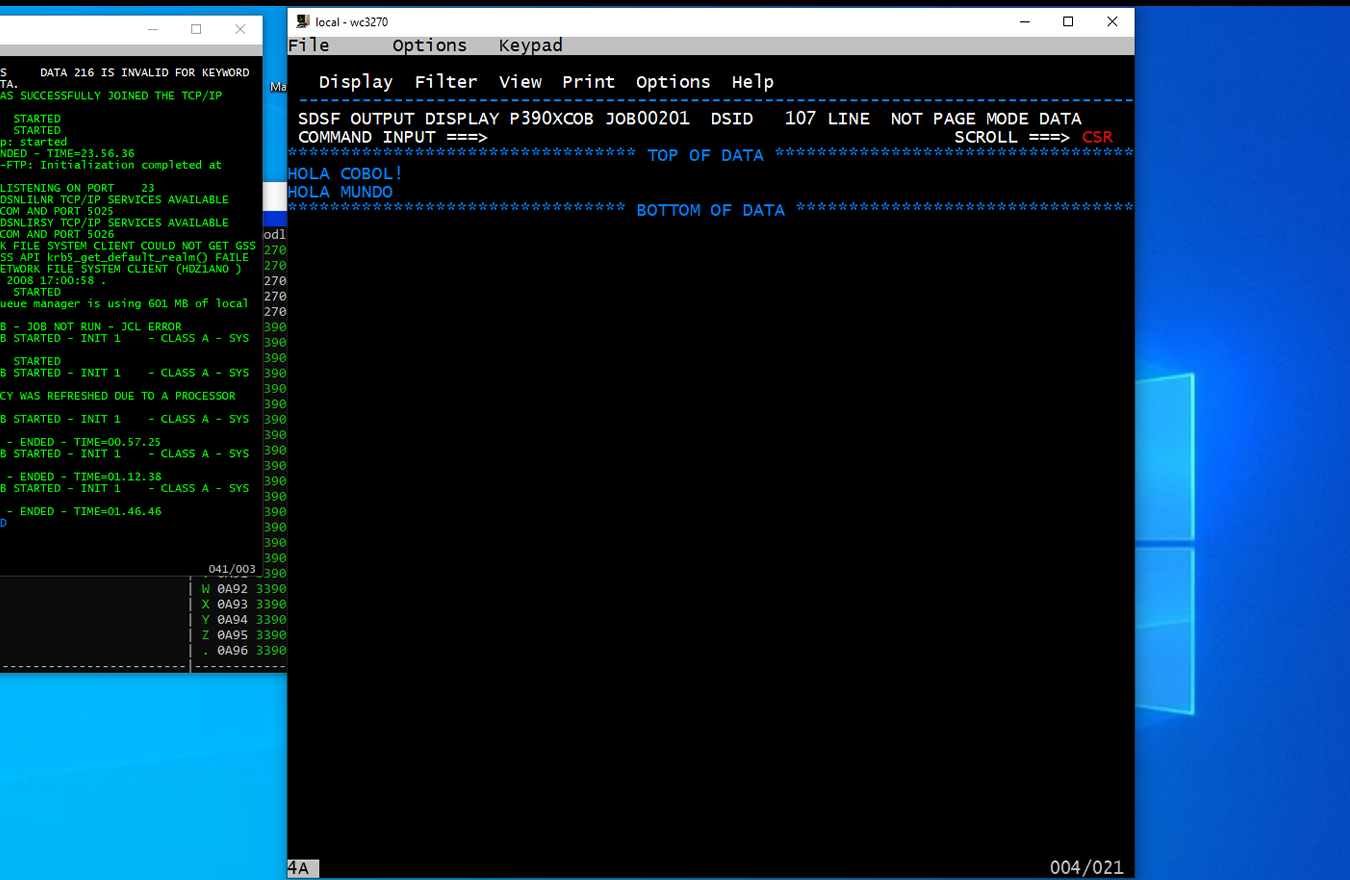Maximize the green console window on left

coord(196,29)
